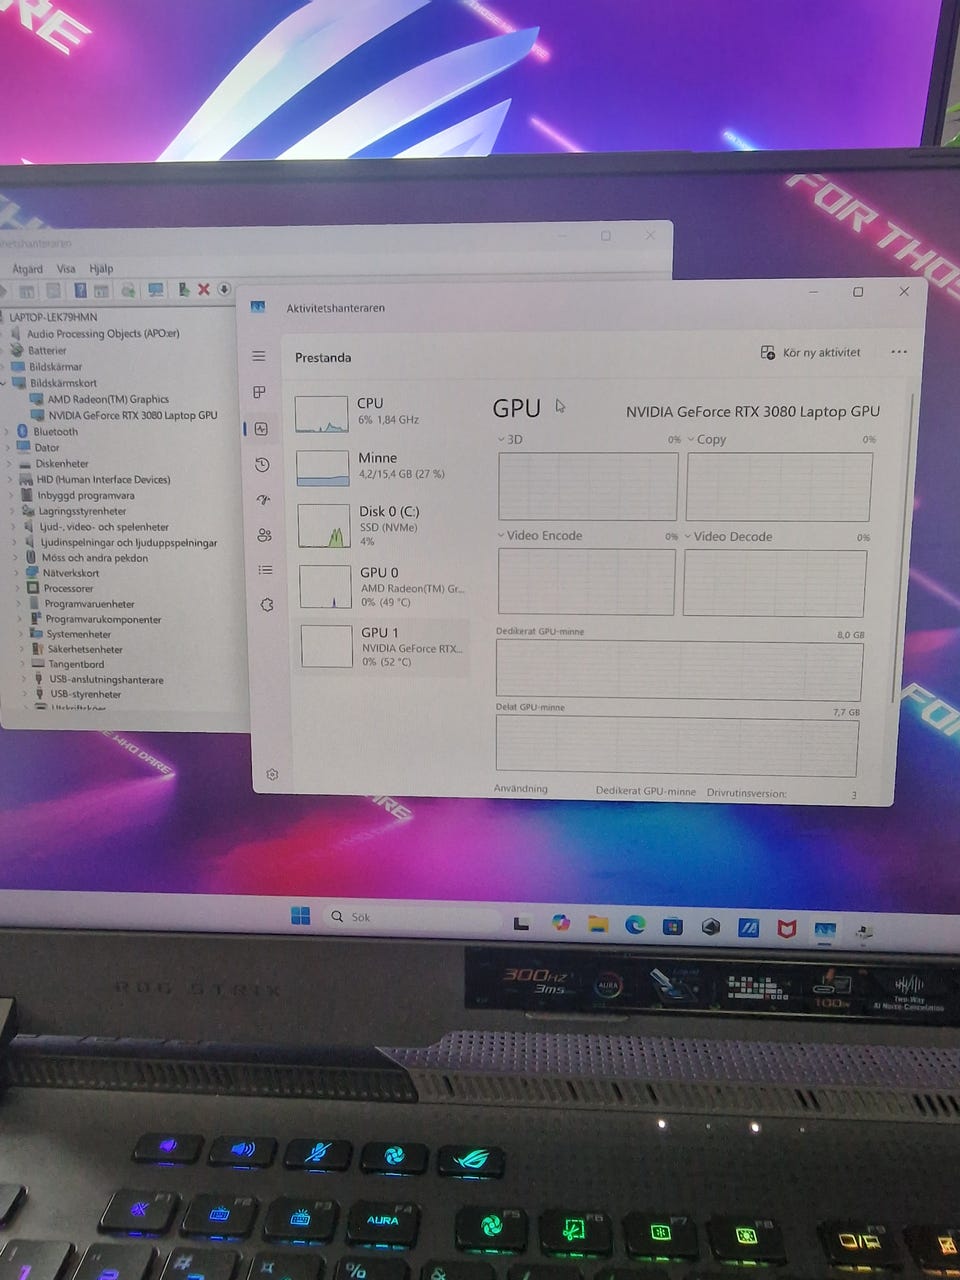Select the CPU performance card
960x1280 pixels.
pyautogui.click(x=381, y=412)
